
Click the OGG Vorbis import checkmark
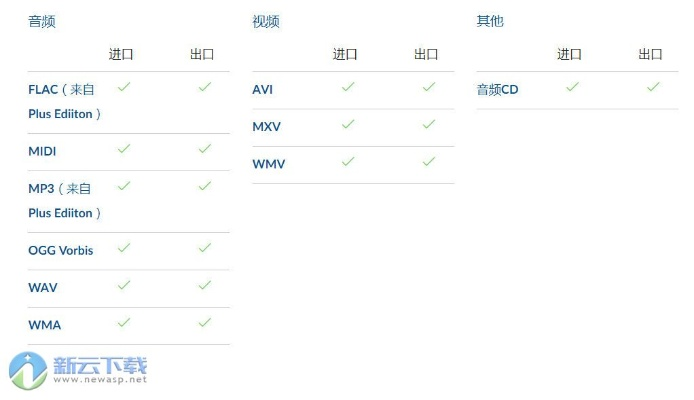click(x=124, y=248)
